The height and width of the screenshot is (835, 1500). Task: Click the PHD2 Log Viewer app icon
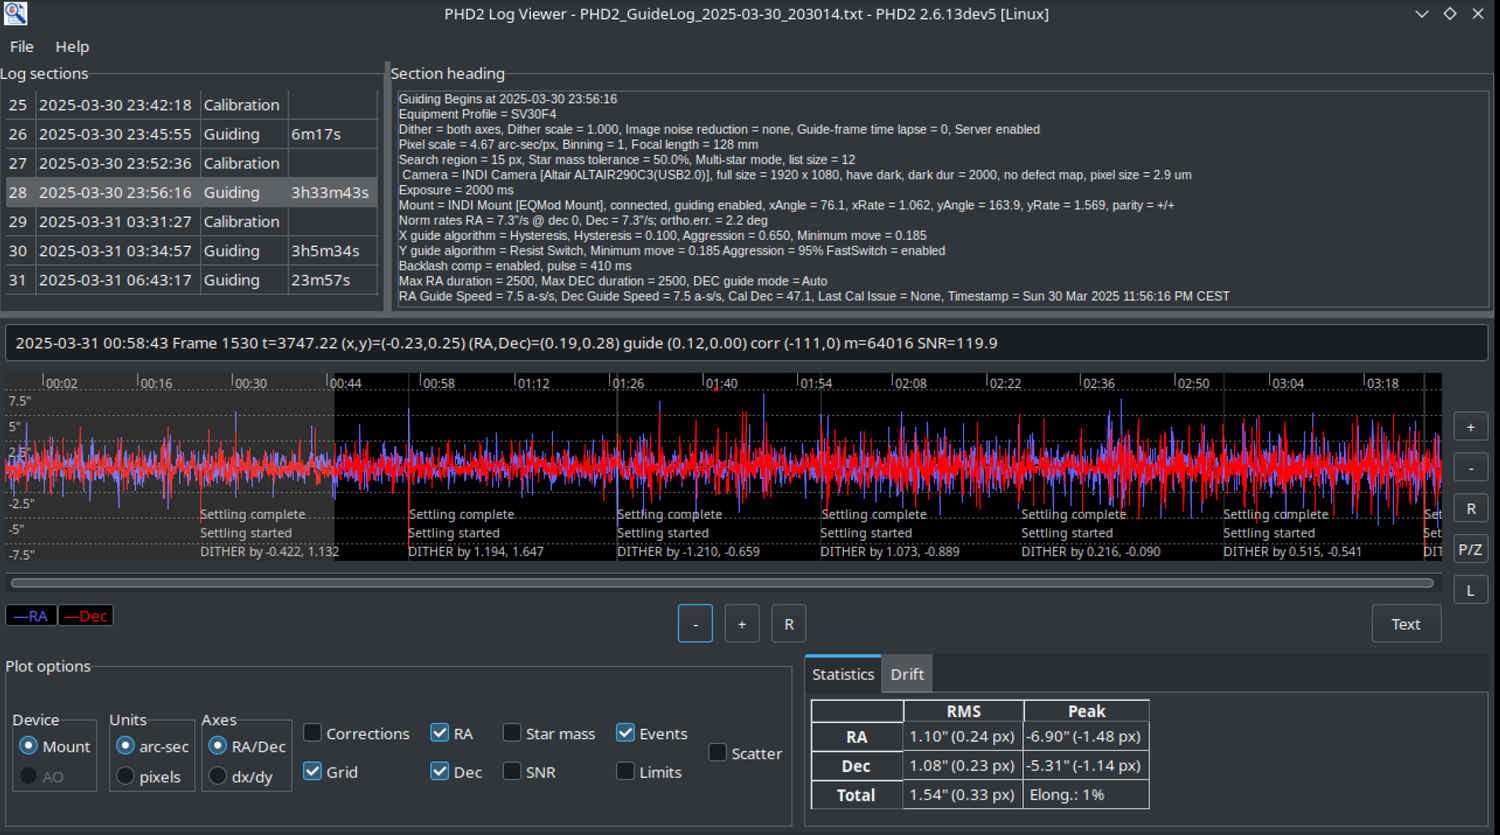15,14
